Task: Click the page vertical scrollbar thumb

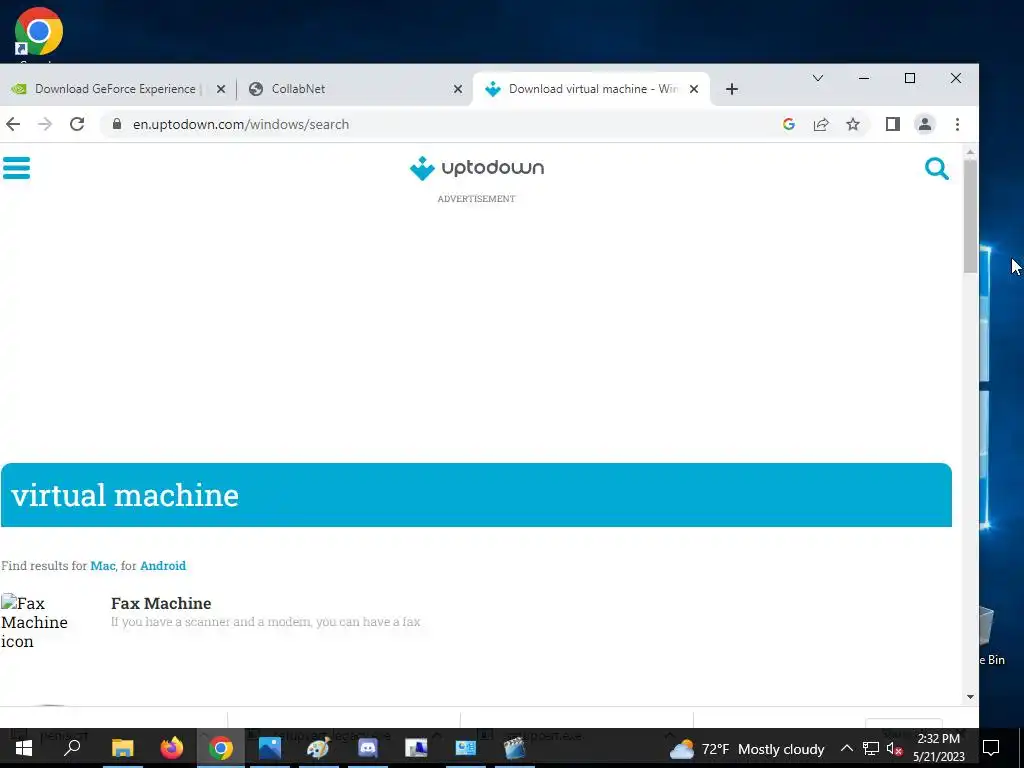Action: 970,216
